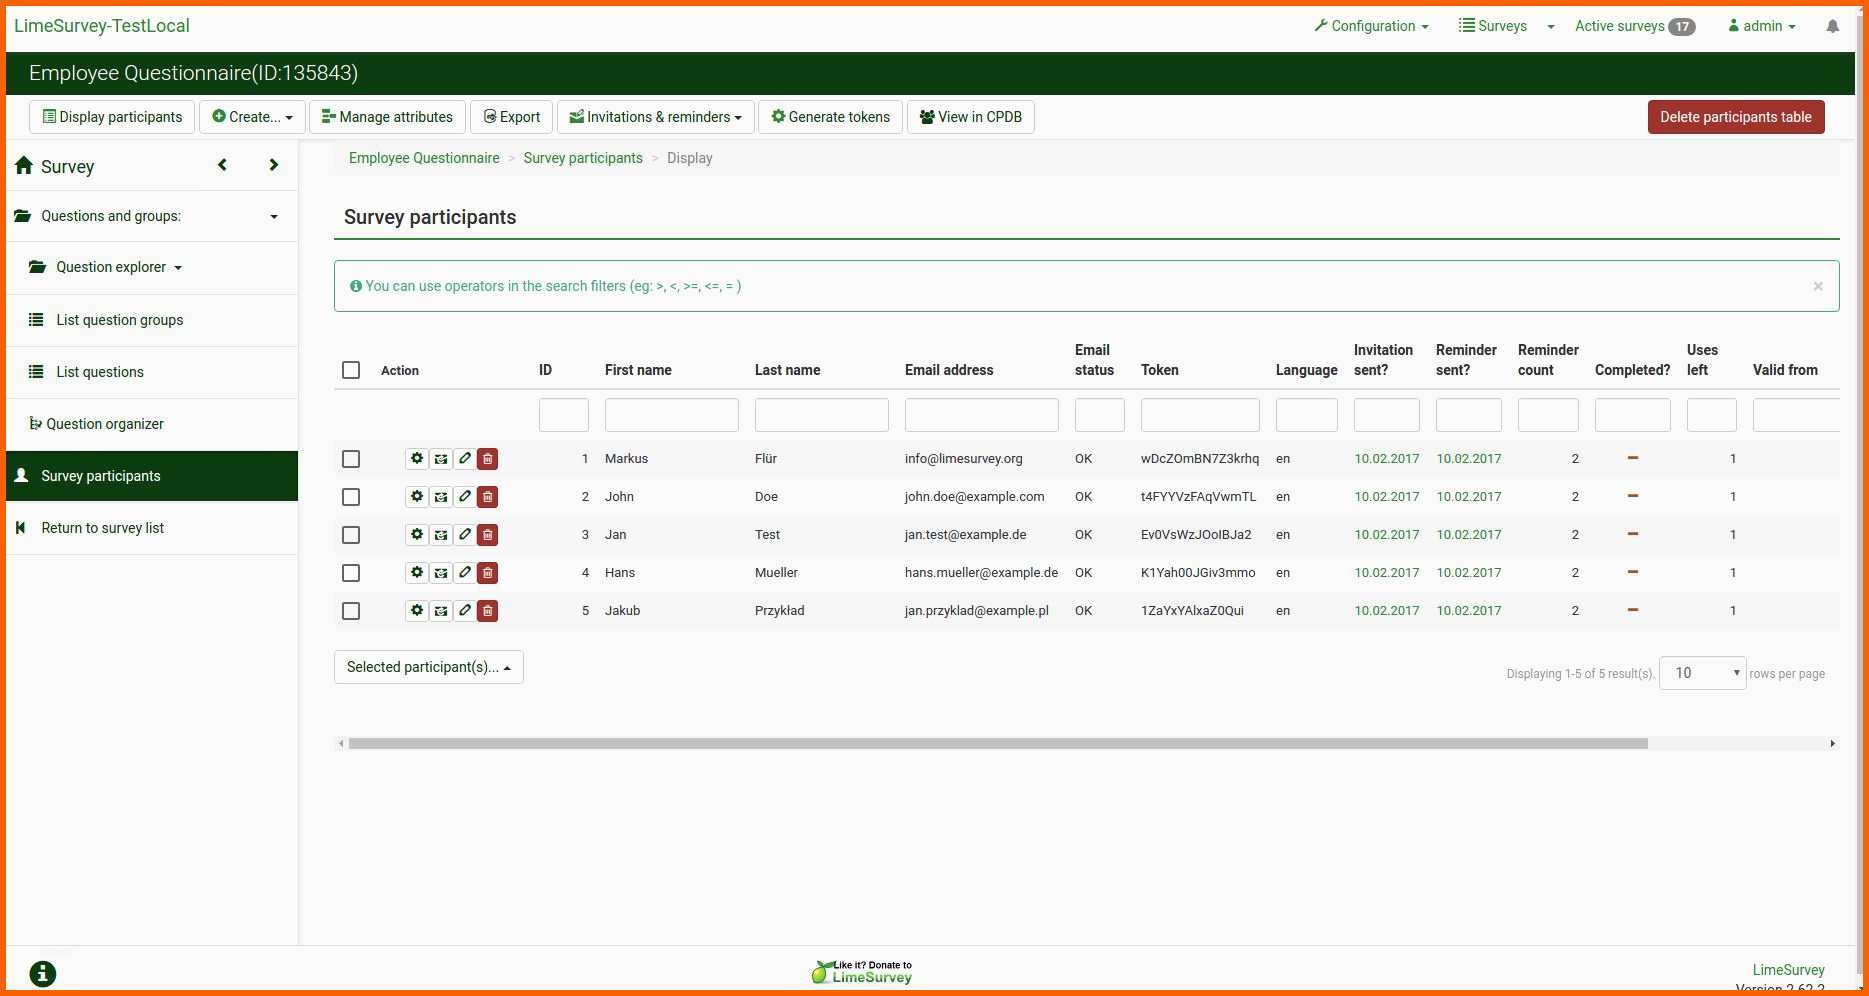Click Employee Questionnaire breadcrumb link
Viewport: 1869px width, 996px height.
click(424, 158)
